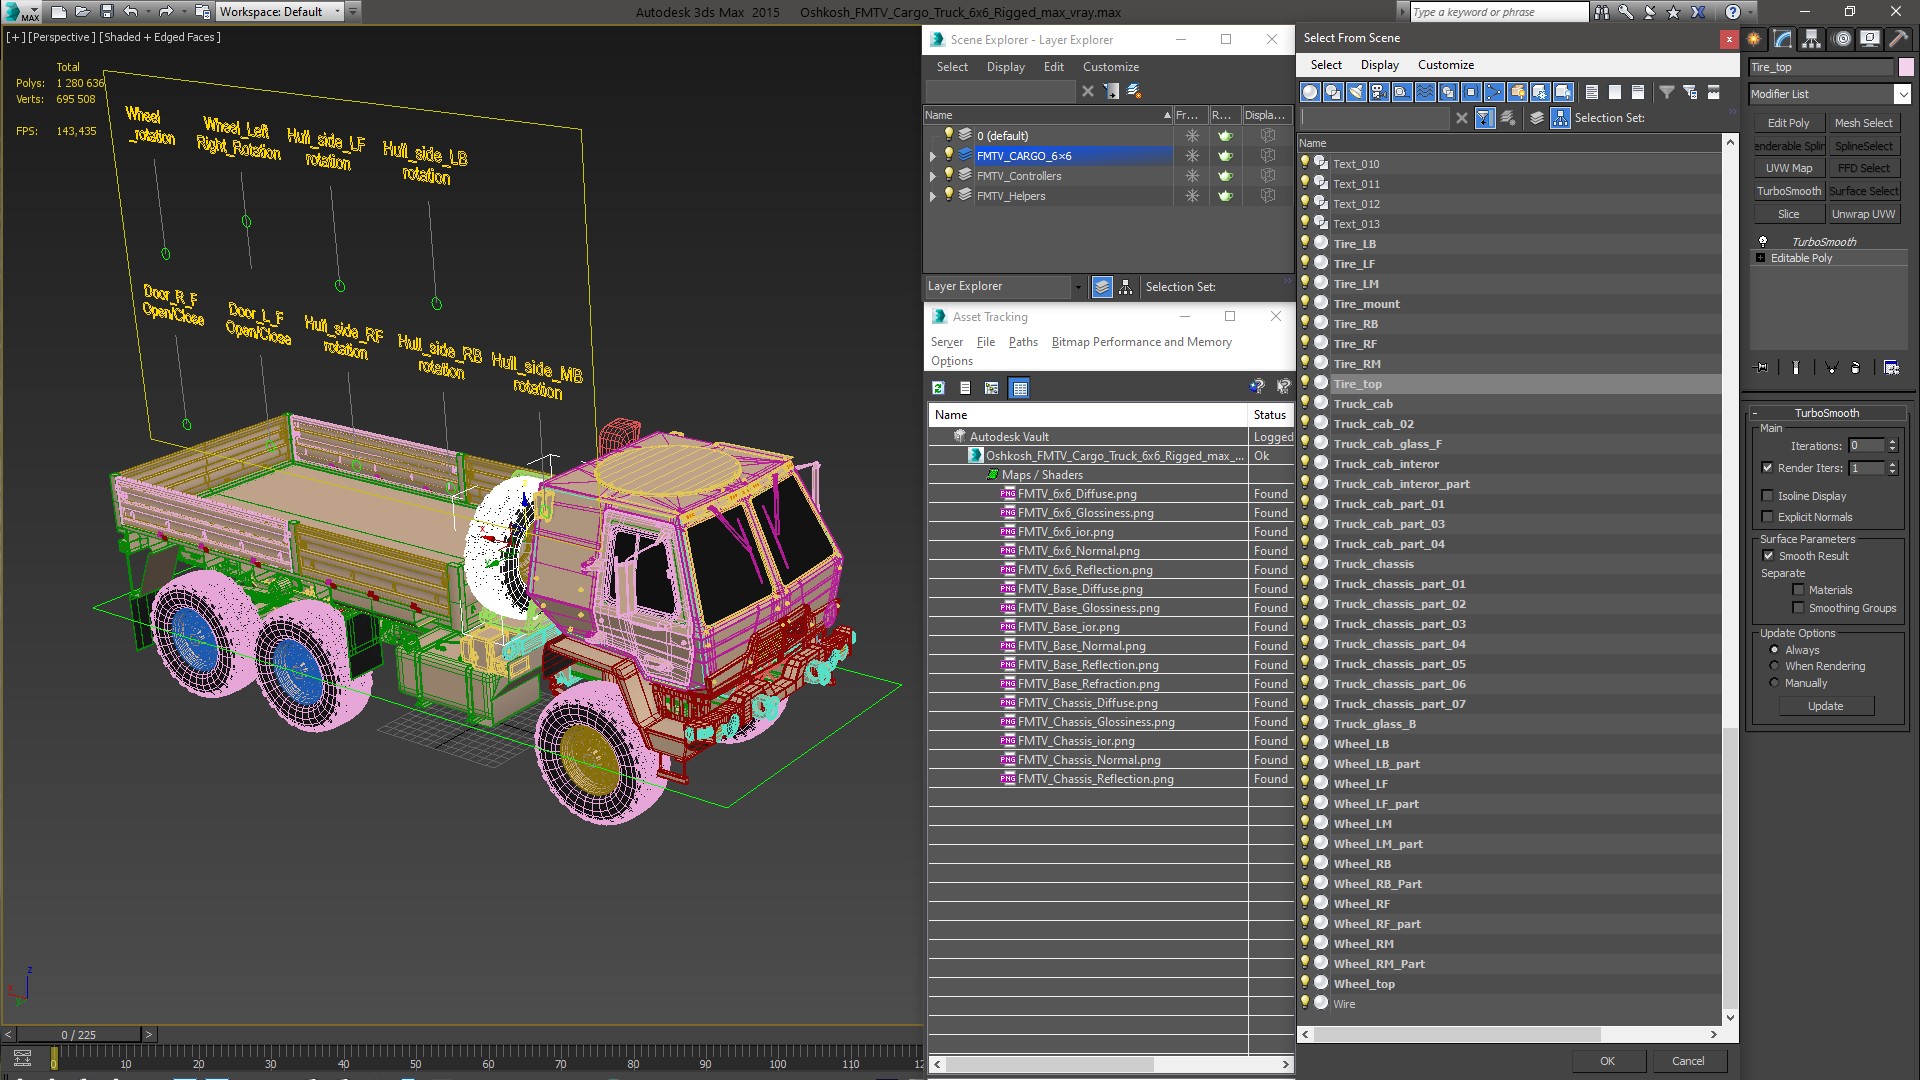Select When Rendering update option
The width and height of the screenshot is (1920, 1080).
1775,666
